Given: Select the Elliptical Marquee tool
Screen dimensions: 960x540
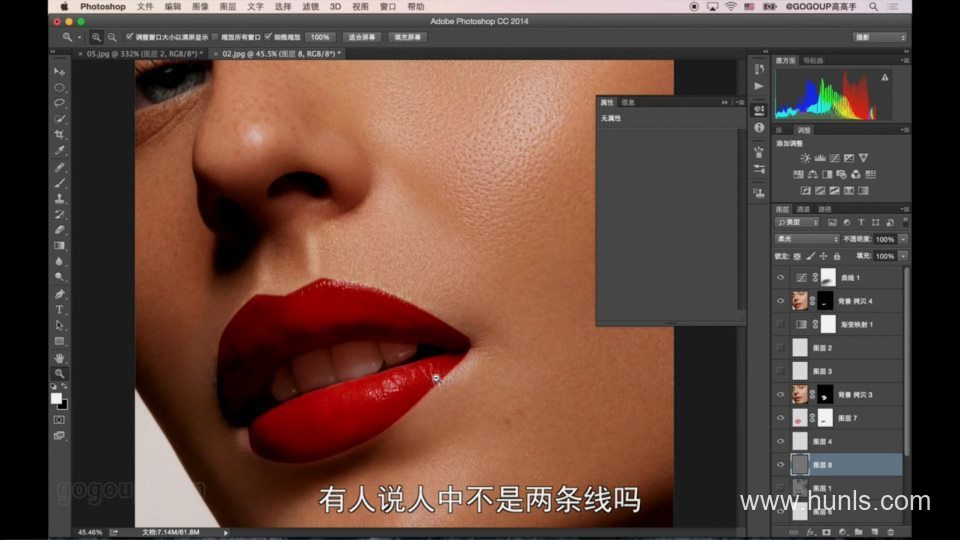Looking at the screenshot, I should [x=59, y=88].
